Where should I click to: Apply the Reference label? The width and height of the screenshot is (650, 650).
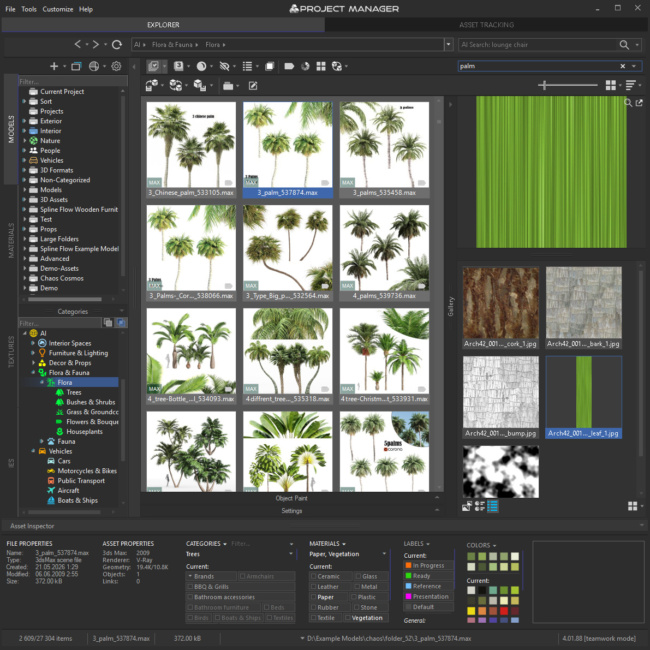coord(428,586)
